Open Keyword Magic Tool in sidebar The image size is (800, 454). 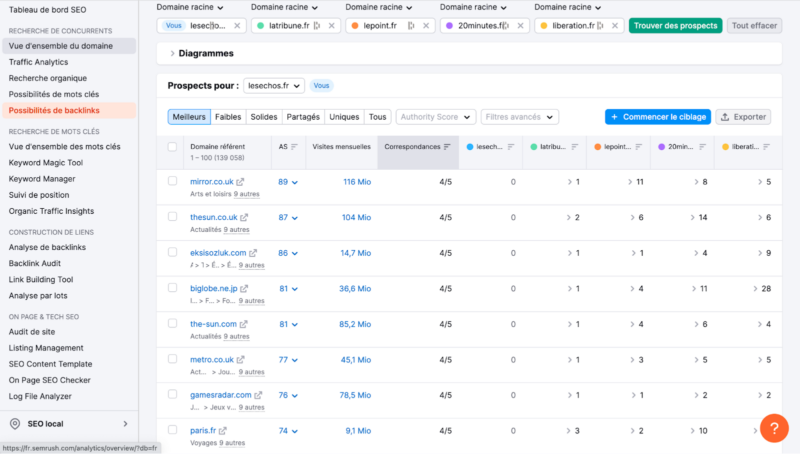[46, 163]
